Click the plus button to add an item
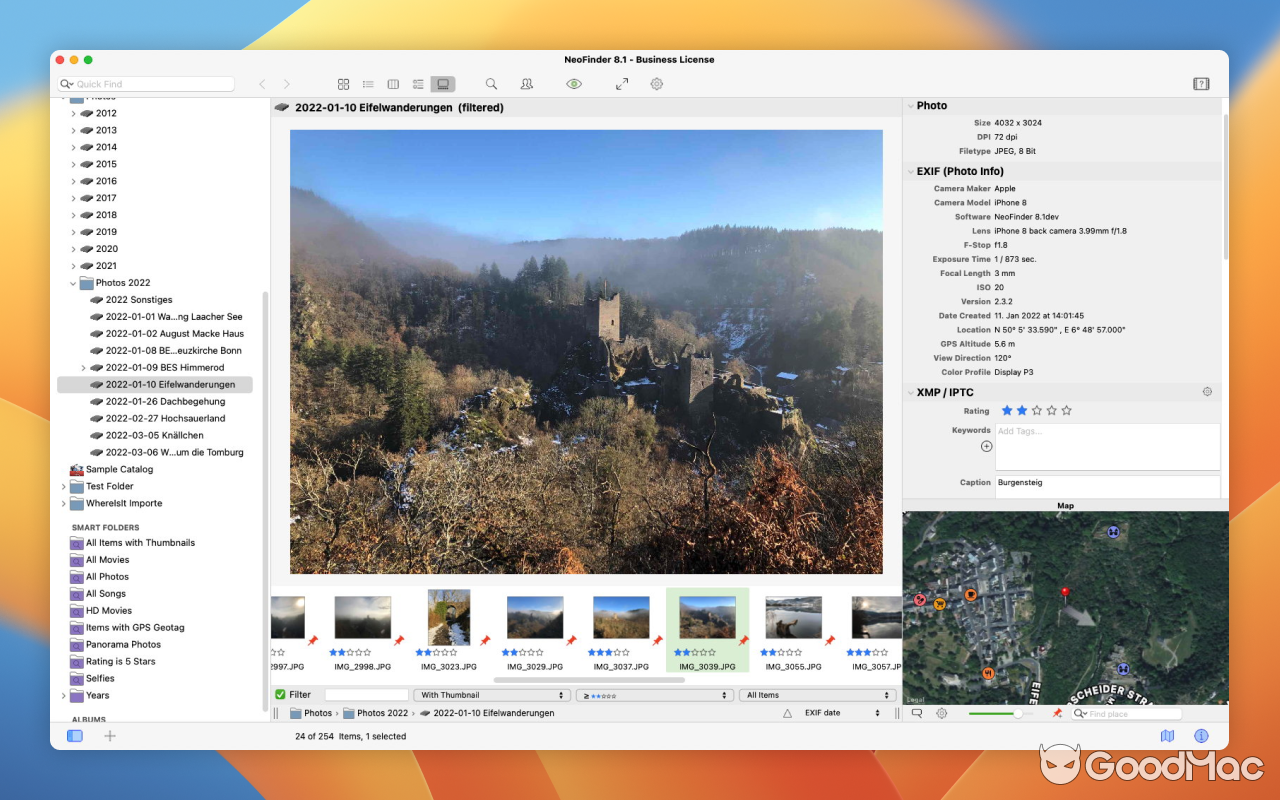This screenshot has height=800, width=1280. pos(110,735)
